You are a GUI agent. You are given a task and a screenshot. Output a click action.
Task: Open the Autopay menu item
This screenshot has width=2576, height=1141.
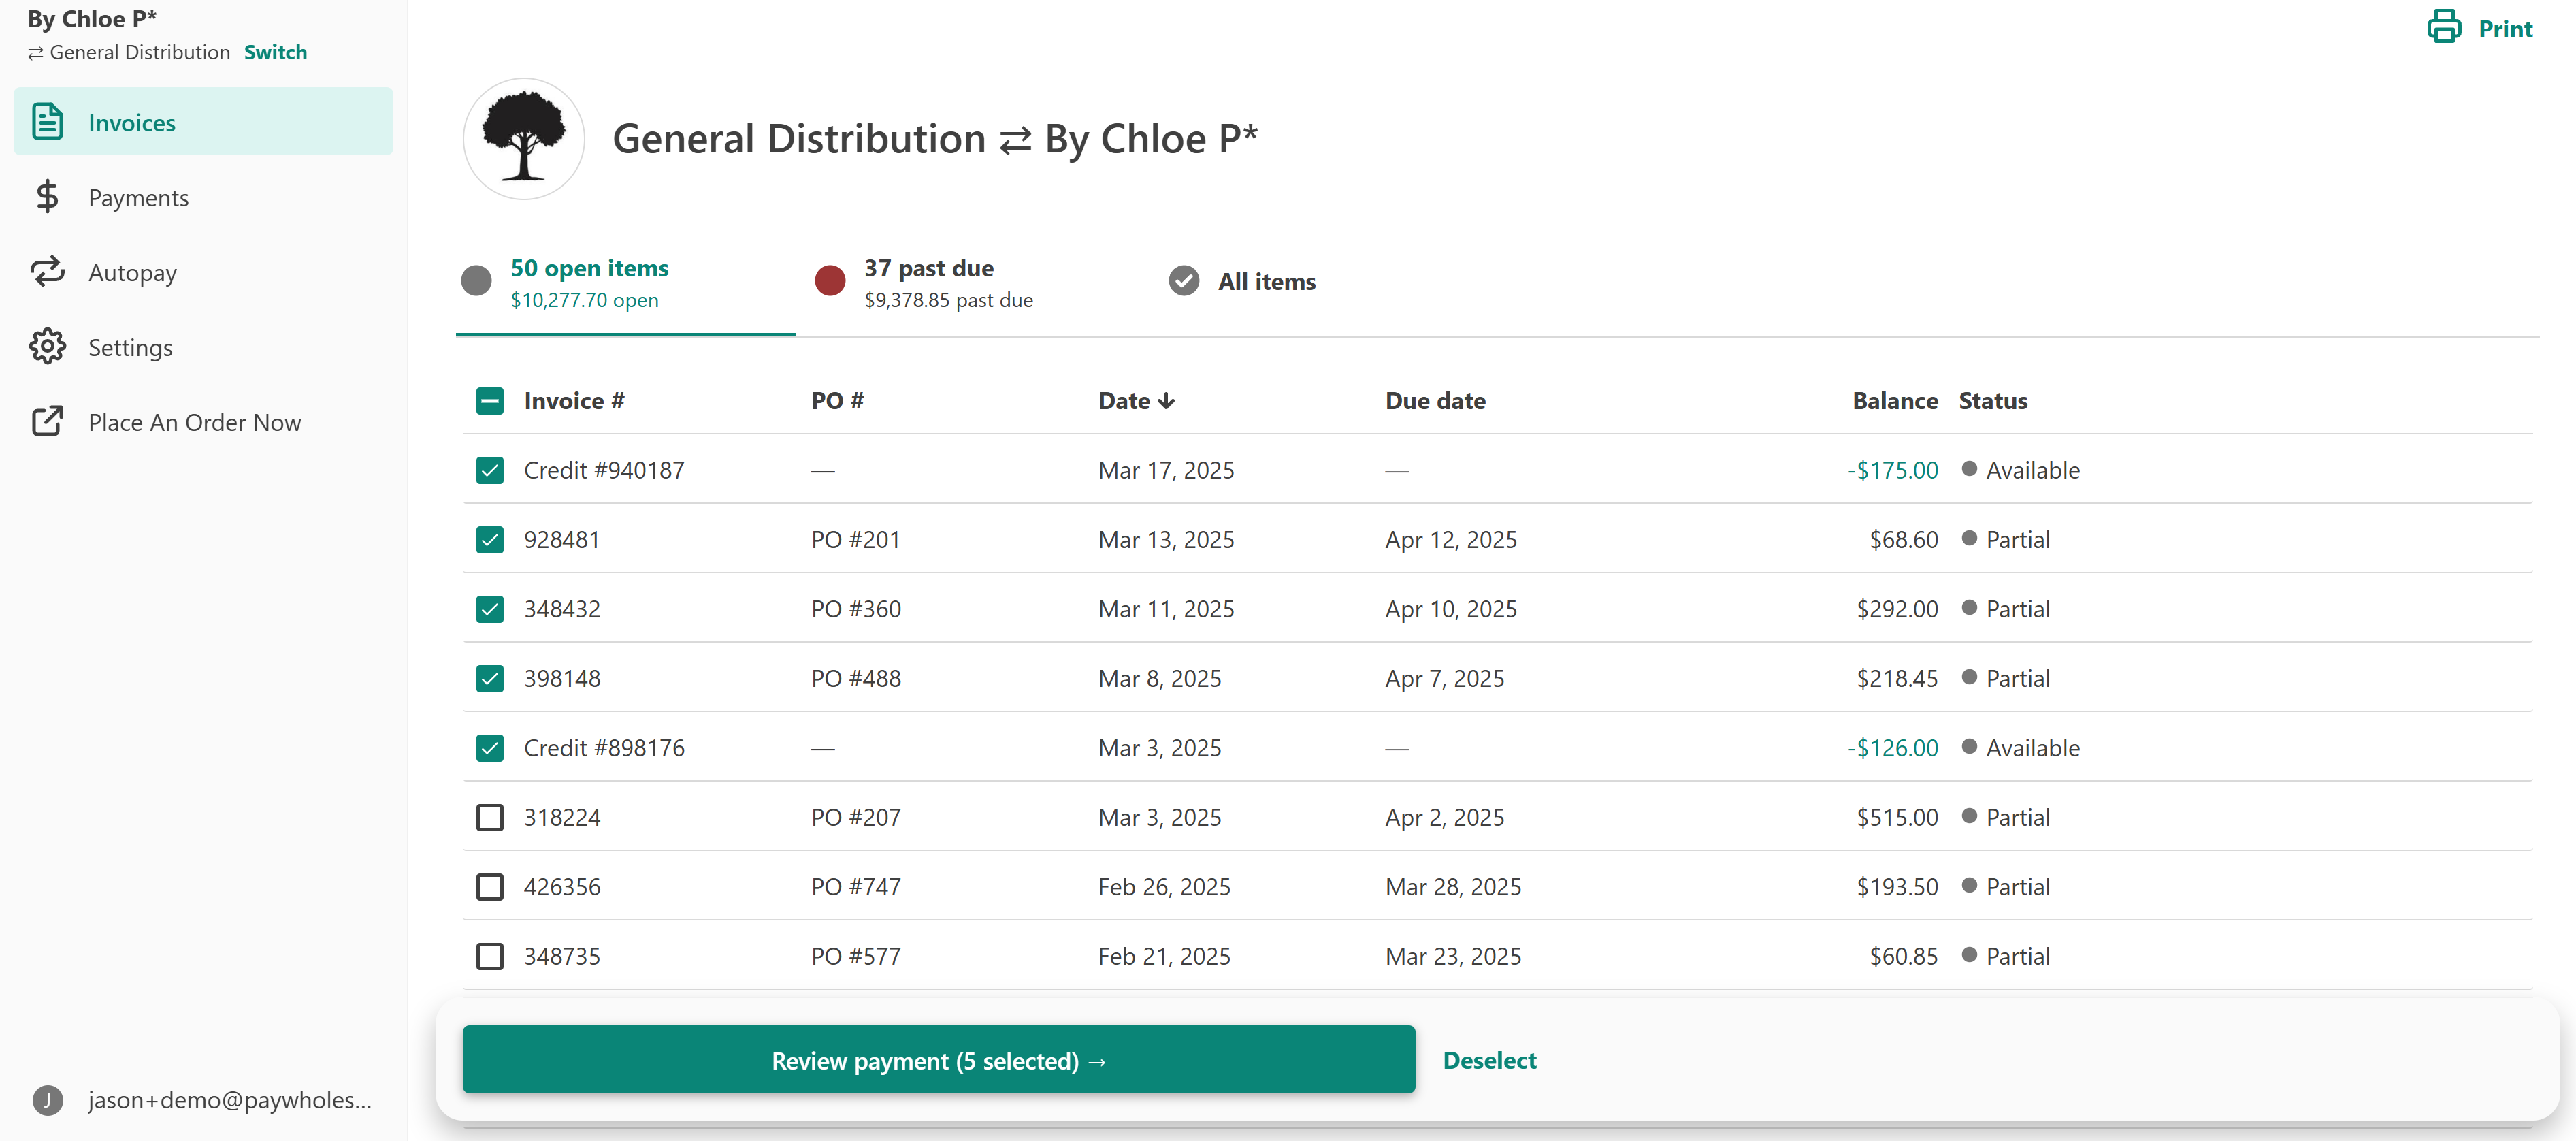203,272
